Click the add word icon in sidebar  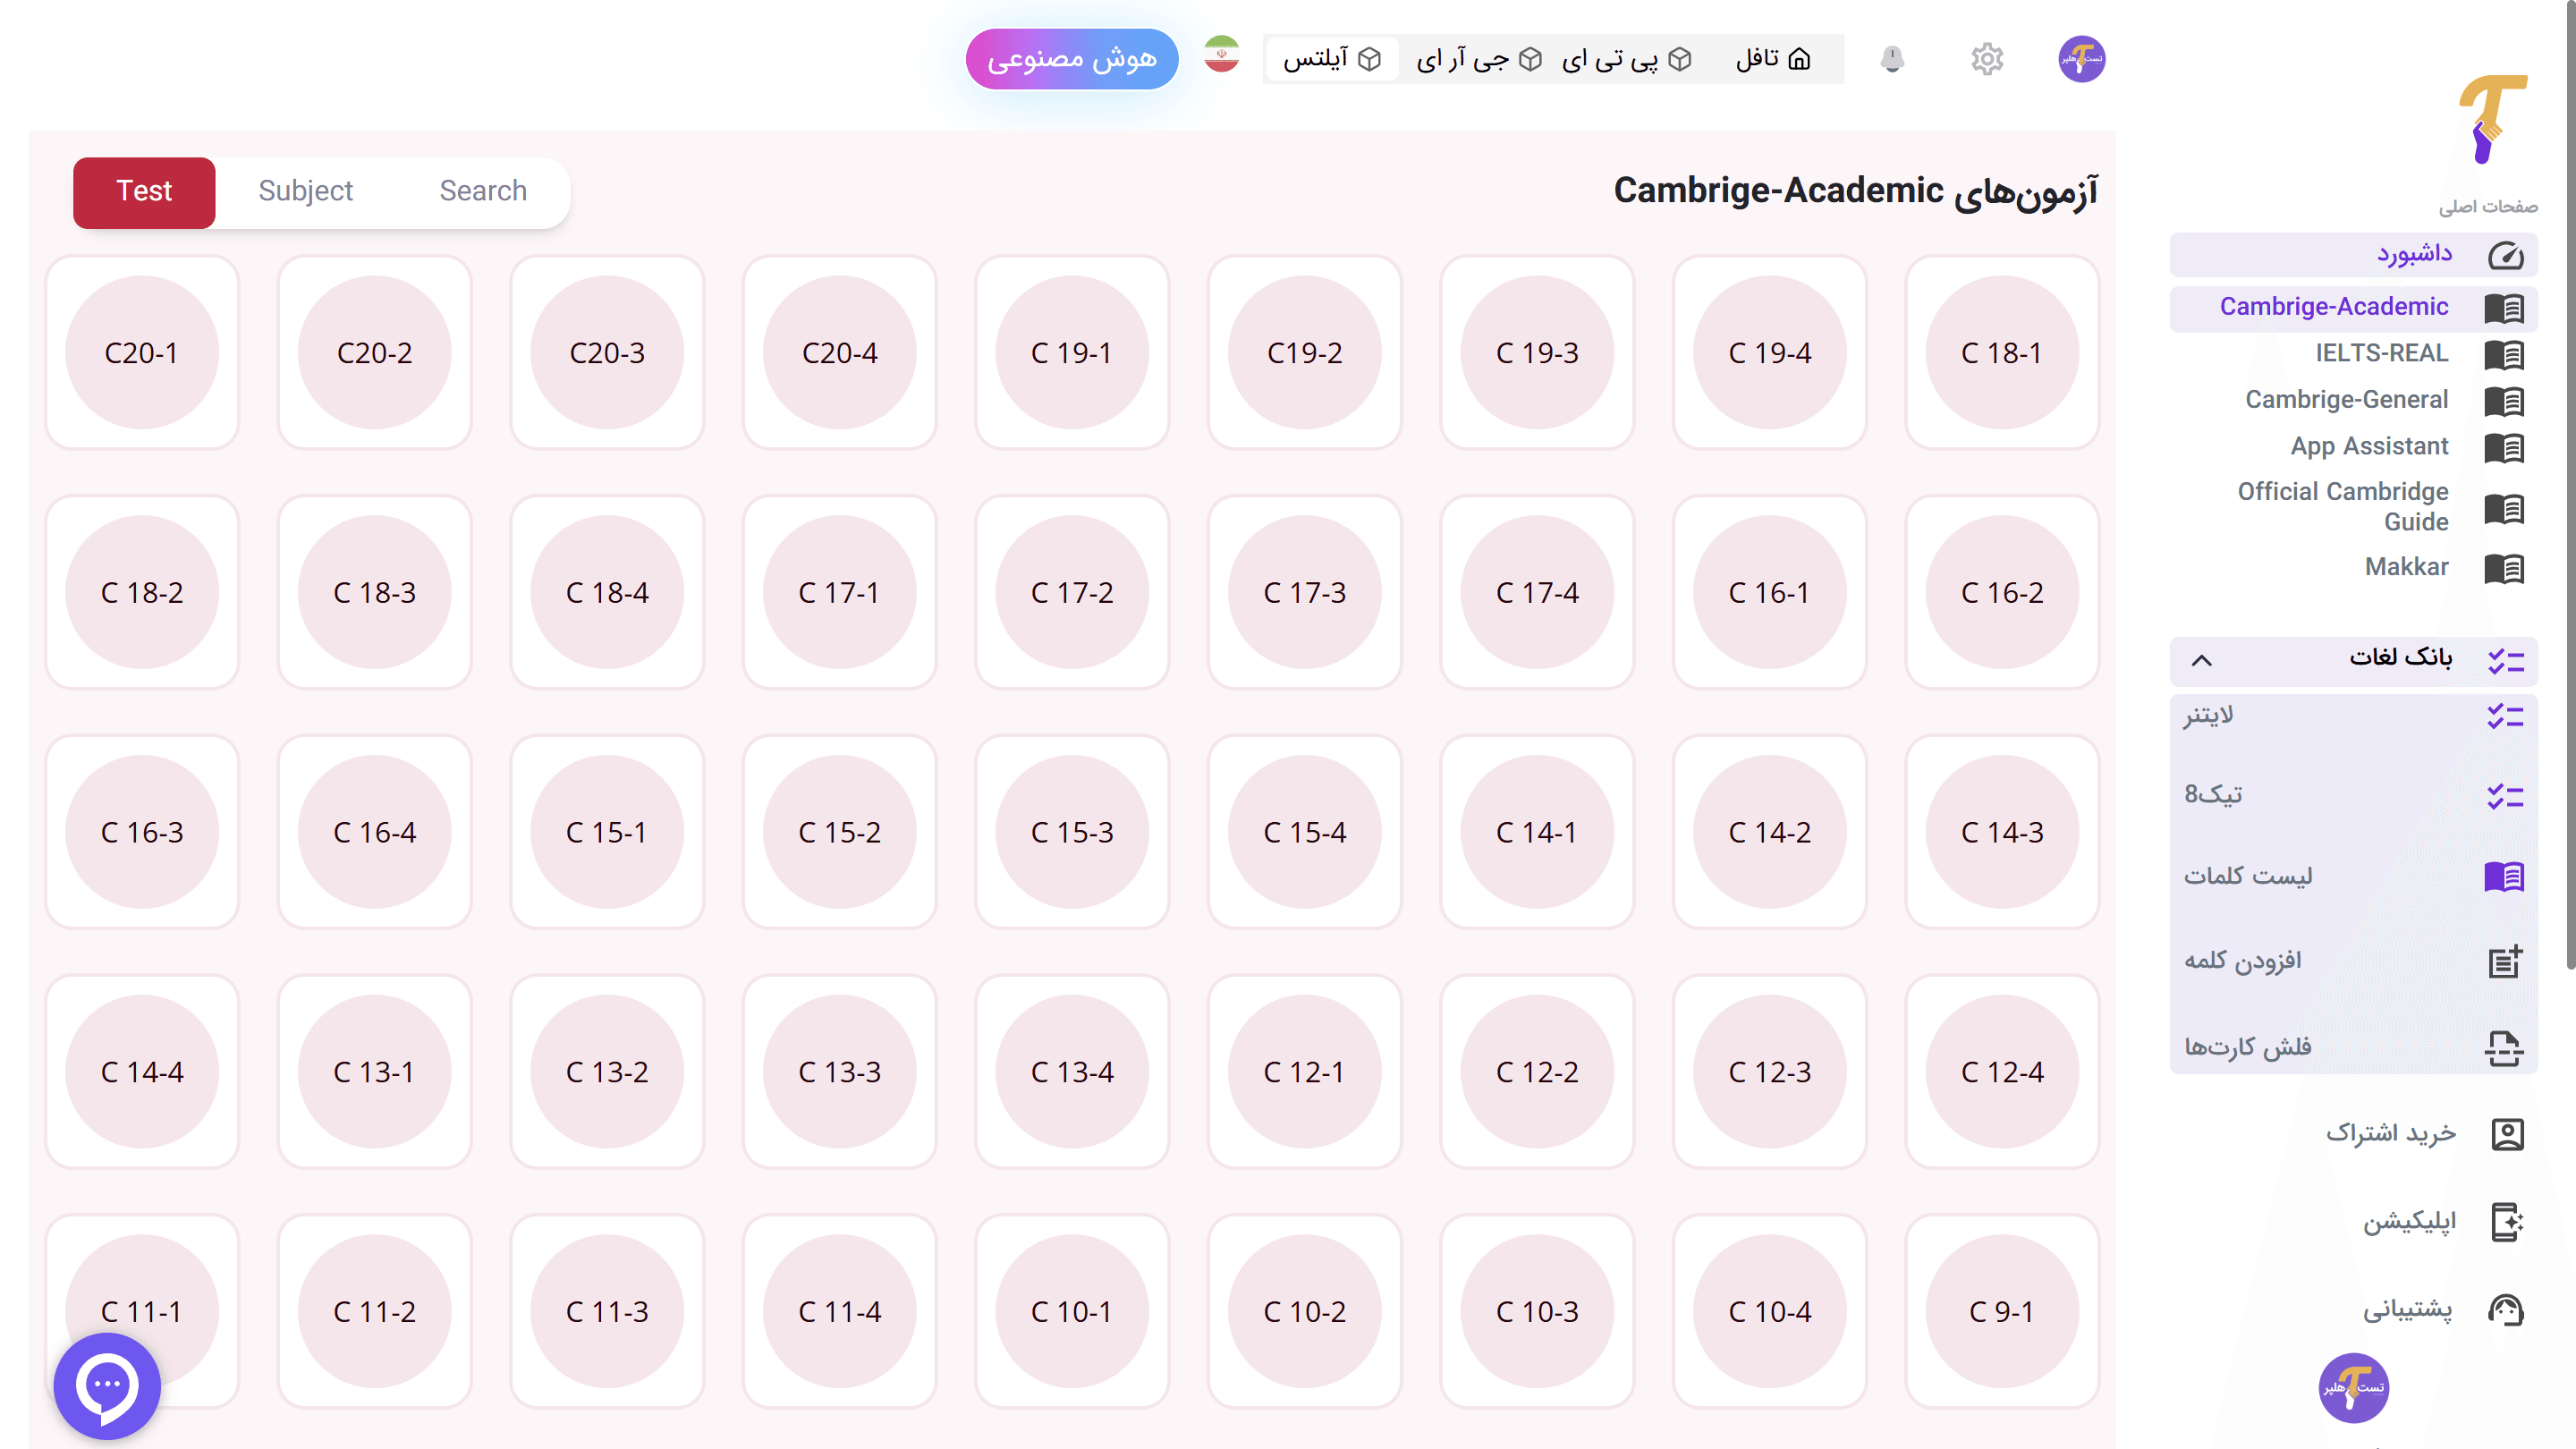(x=2504, y=961)
